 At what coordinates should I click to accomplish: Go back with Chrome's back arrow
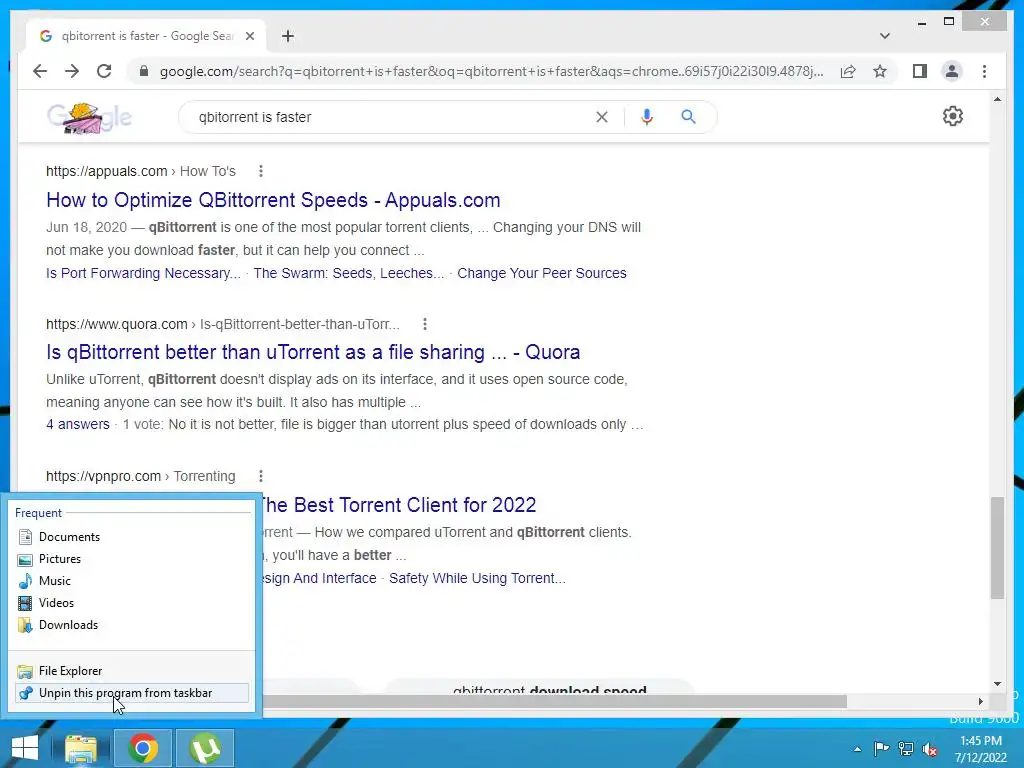point(40,71)
